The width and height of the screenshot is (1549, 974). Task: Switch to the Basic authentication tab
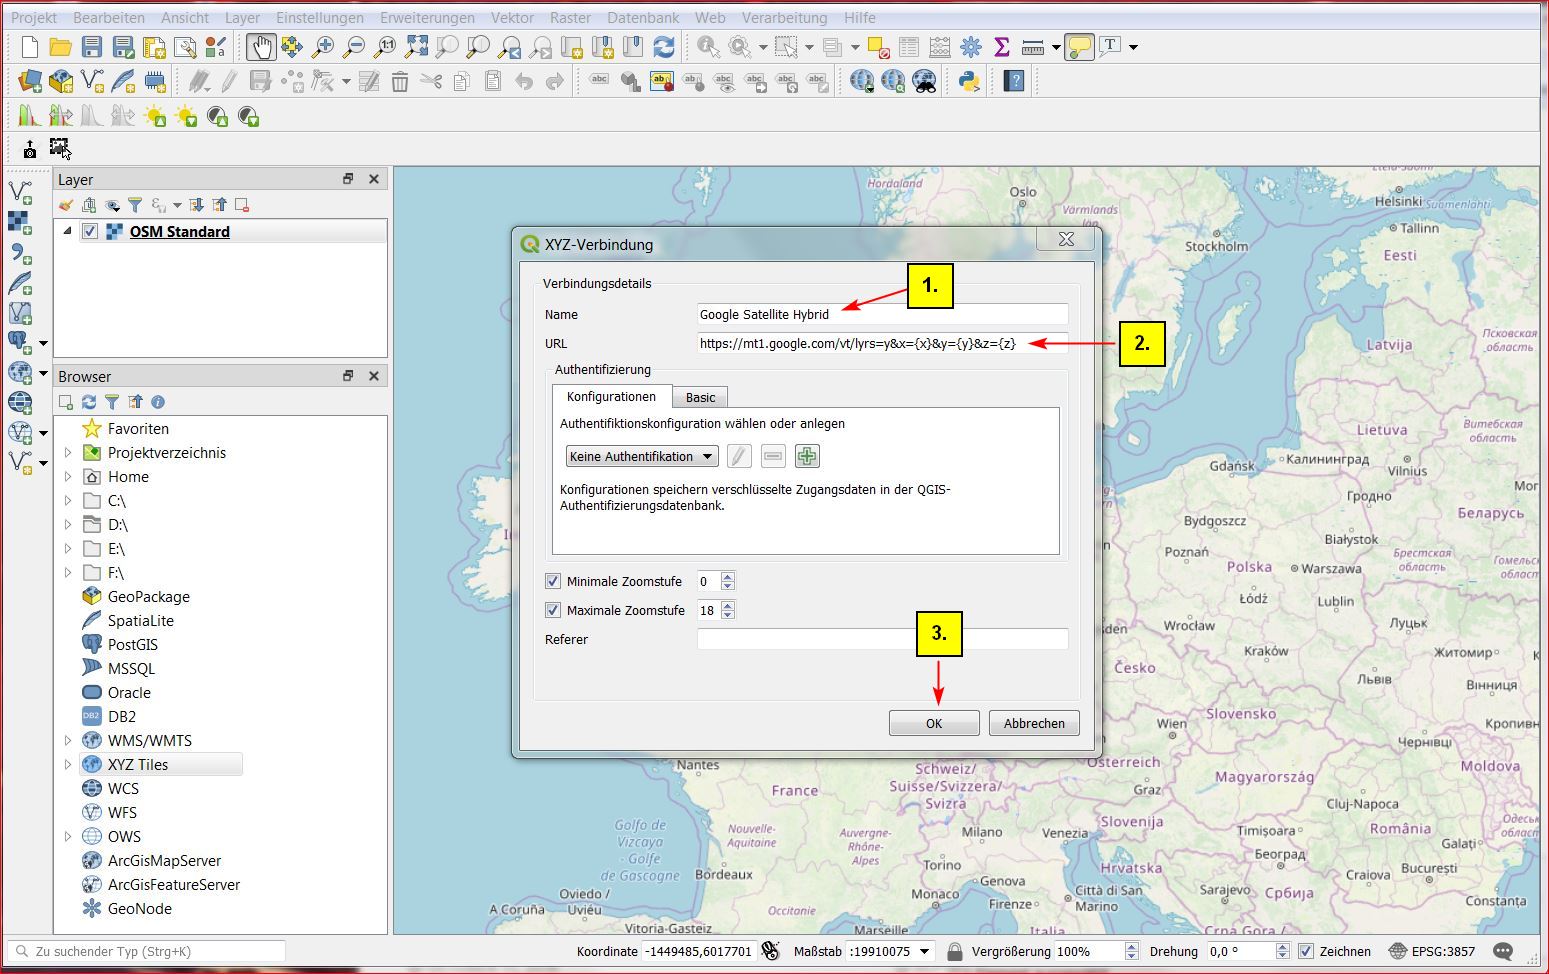(700, 397)
